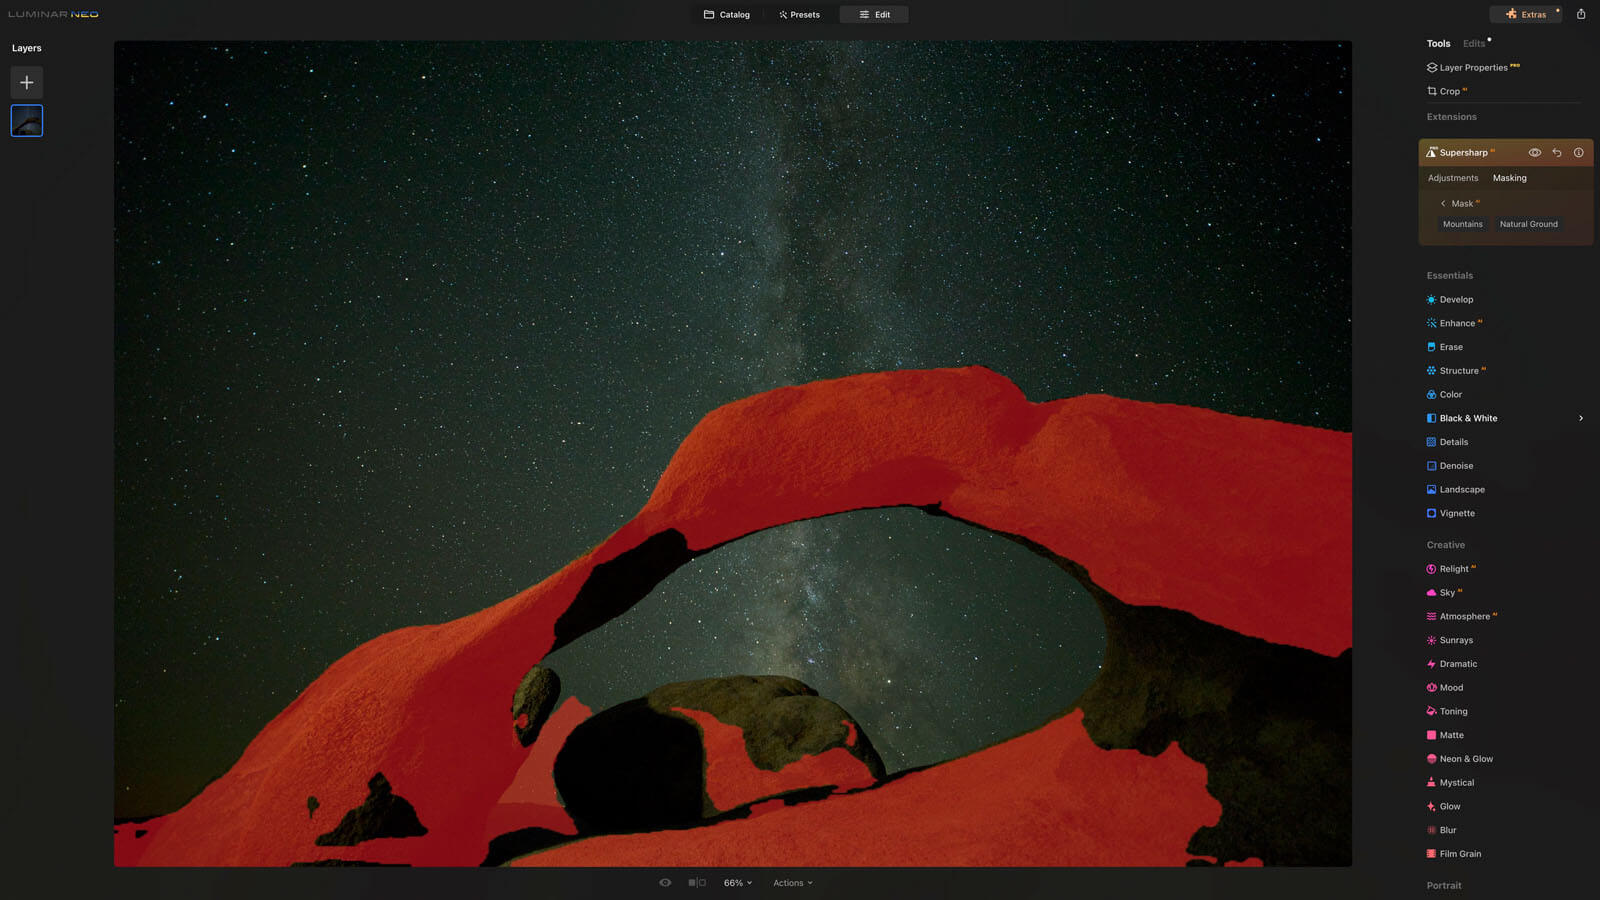Open the zoom level 66% dropdown

tap(737, 883)
